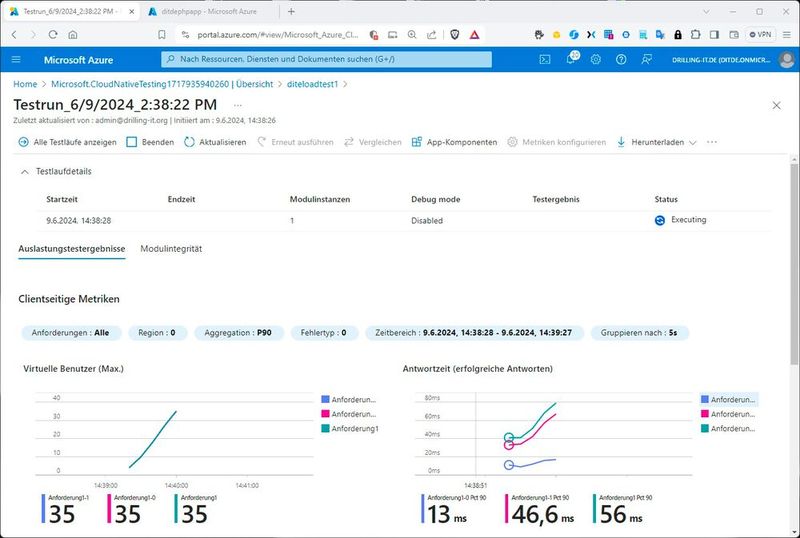The image size is (800, 538).
Task: Open the Region : 0 filter
Action: (157, 333)
